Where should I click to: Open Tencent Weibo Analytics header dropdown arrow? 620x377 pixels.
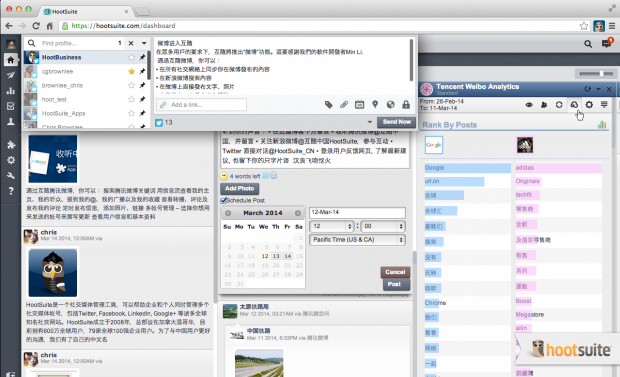tap(598, 89)
